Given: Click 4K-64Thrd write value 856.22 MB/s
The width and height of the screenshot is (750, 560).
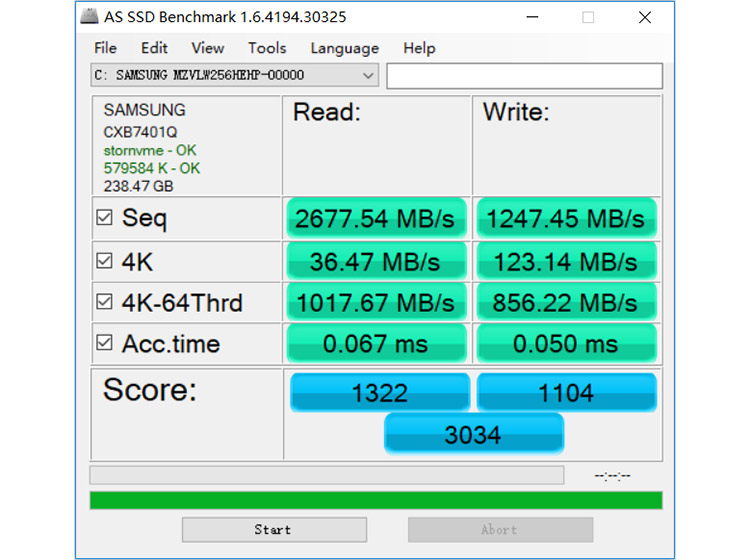Looking at the screenshot, I should [566, 302].
